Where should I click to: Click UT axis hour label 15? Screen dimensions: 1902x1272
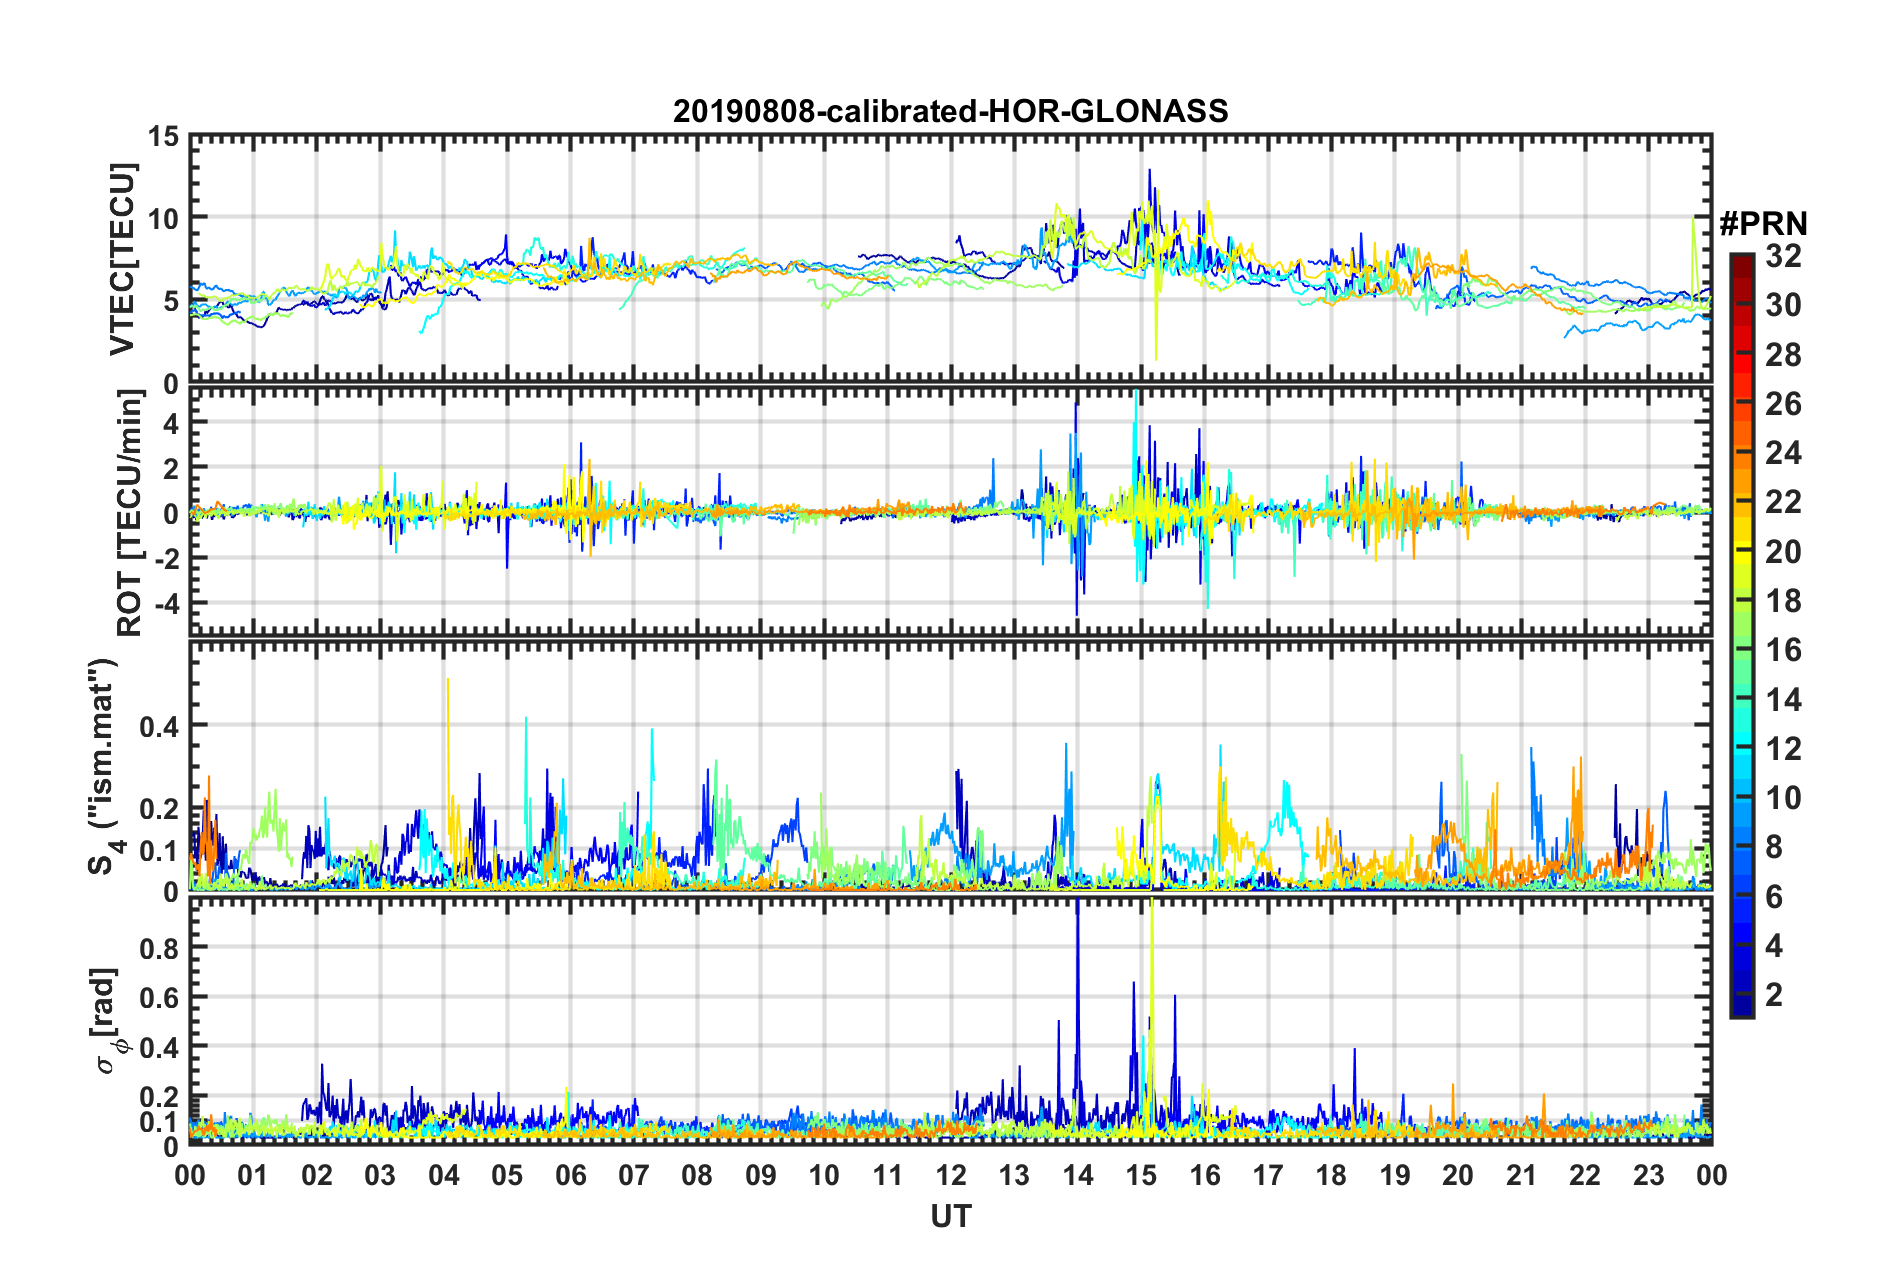pyautogui.click(x=1141, y=1175)
